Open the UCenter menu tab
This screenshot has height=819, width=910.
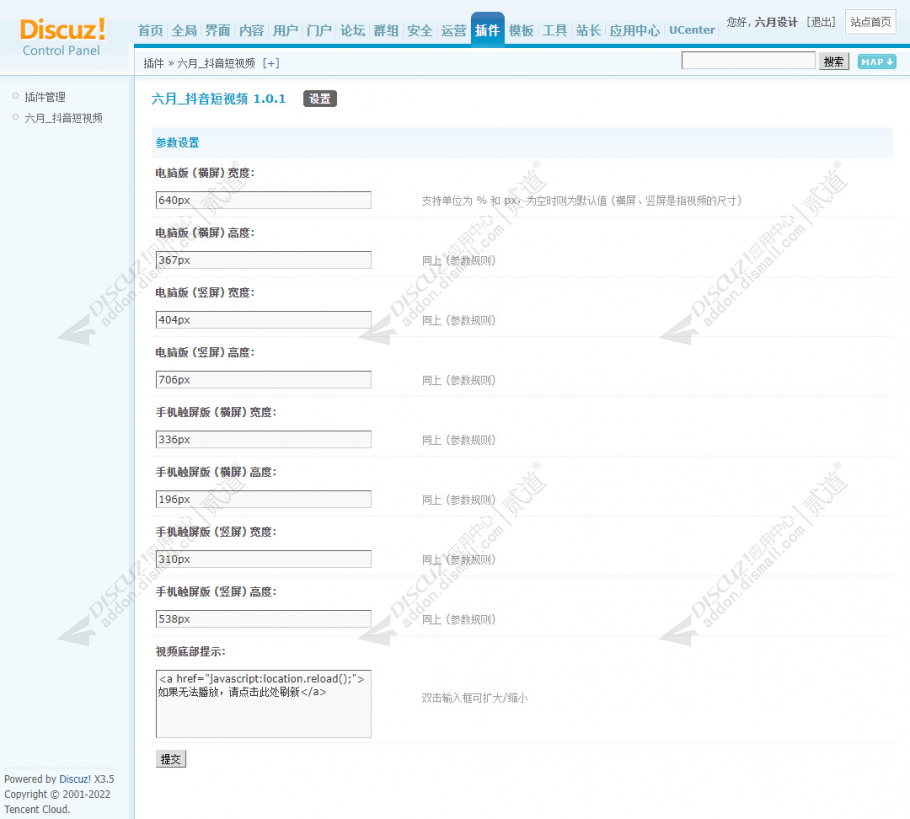(x=692, y=30)
